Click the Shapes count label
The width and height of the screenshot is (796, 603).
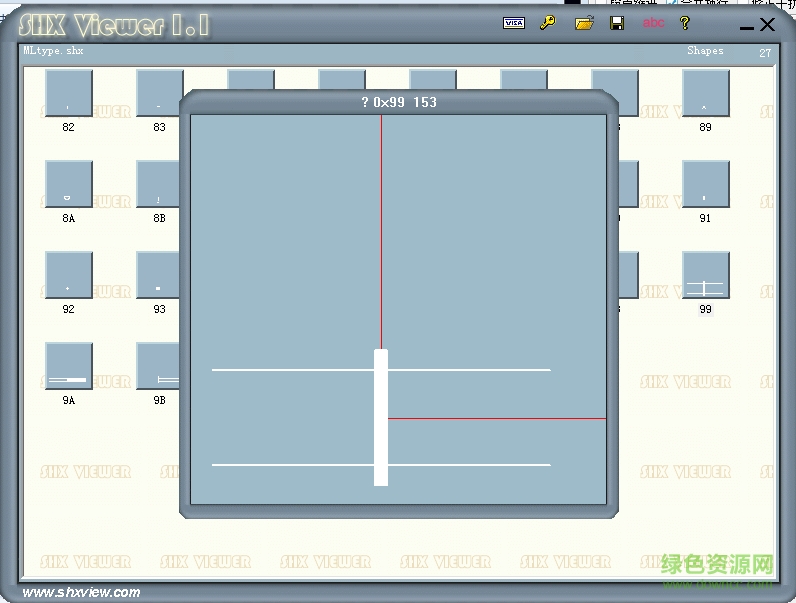[x=705, y=50]
